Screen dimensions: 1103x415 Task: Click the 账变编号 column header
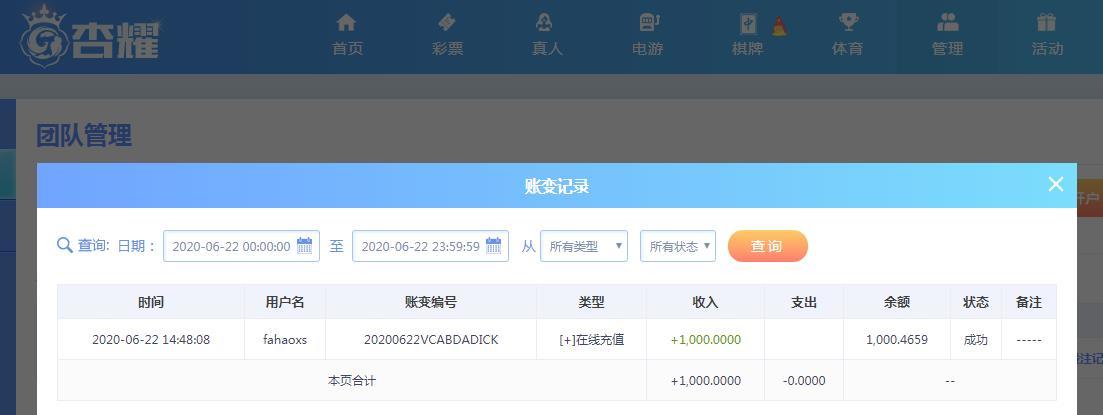pos(431,302)
